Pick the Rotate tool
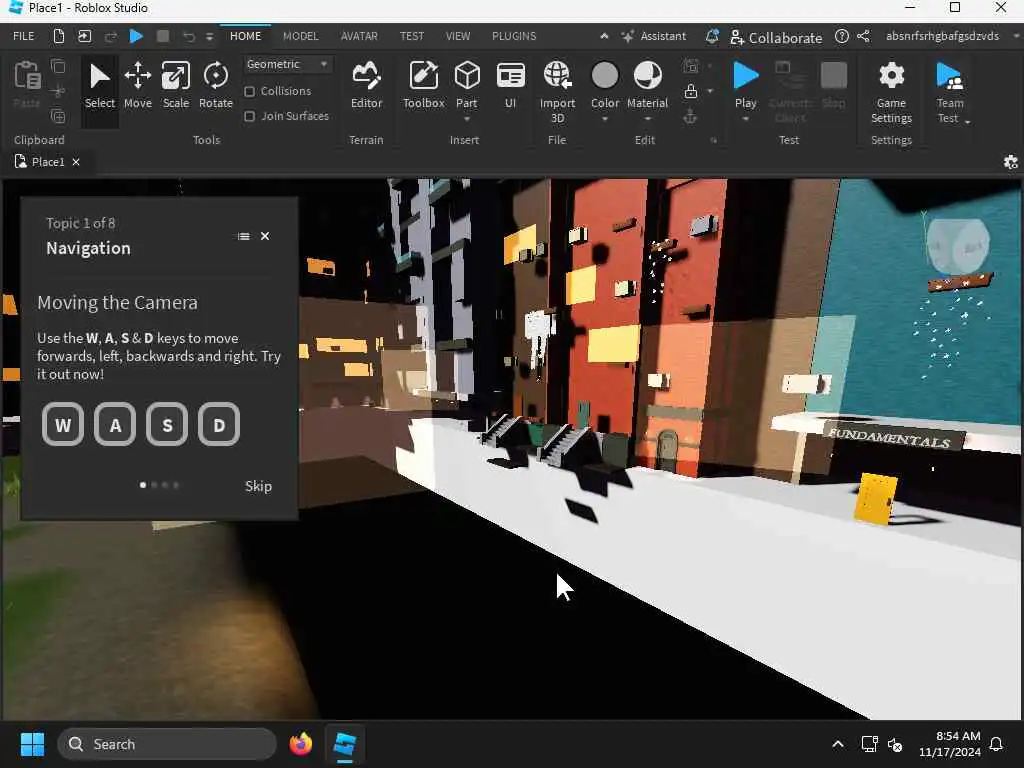The image size is (1024, 768). [x=216, y=86]
